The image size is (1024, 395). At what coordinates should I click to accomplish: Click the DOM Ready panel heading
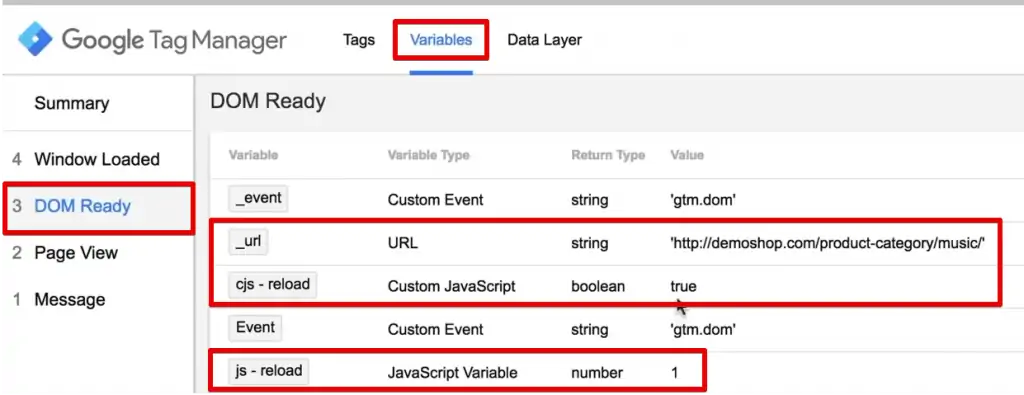[x=268, y=101]
